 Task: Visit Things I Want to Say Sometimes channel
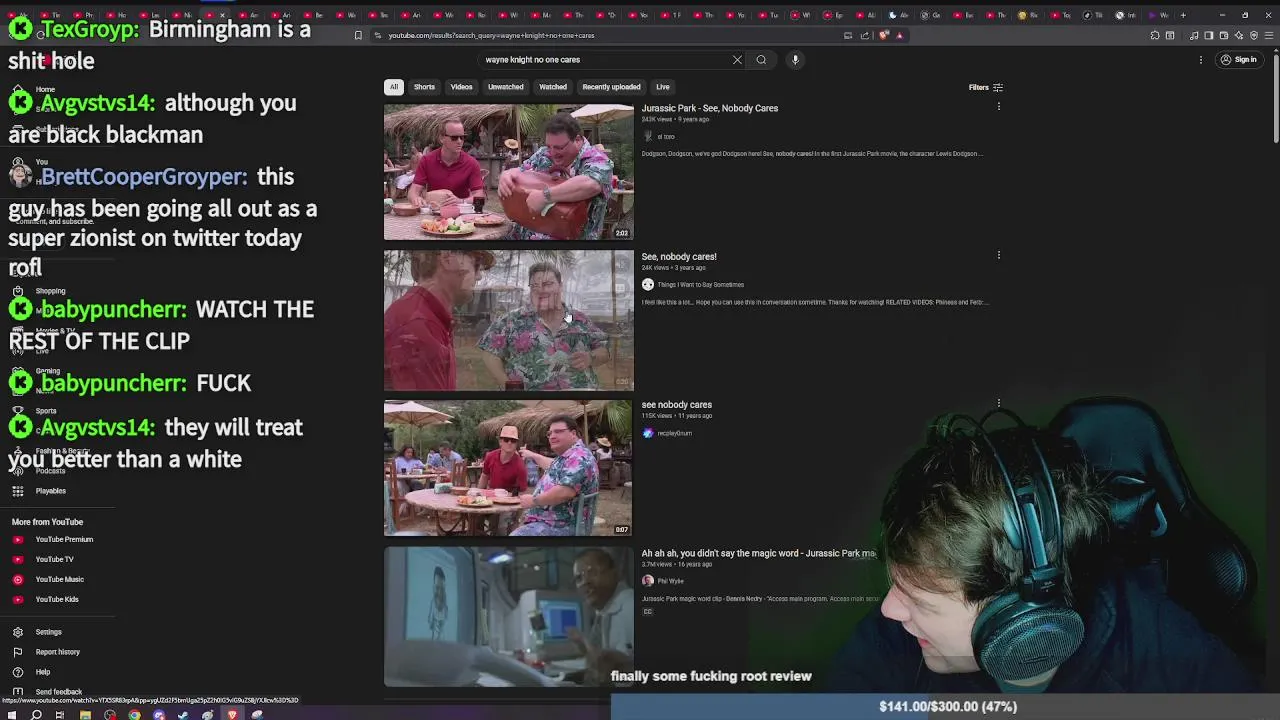click(x=700, y=285)
